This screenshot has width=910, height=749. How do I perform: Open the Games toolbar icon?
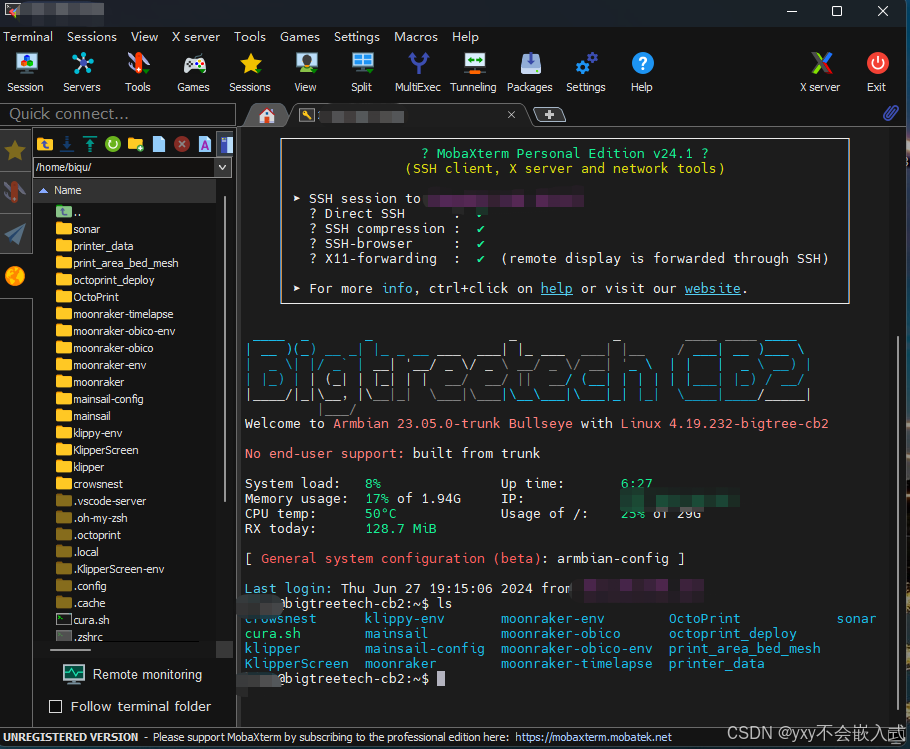tap(194, 73)
